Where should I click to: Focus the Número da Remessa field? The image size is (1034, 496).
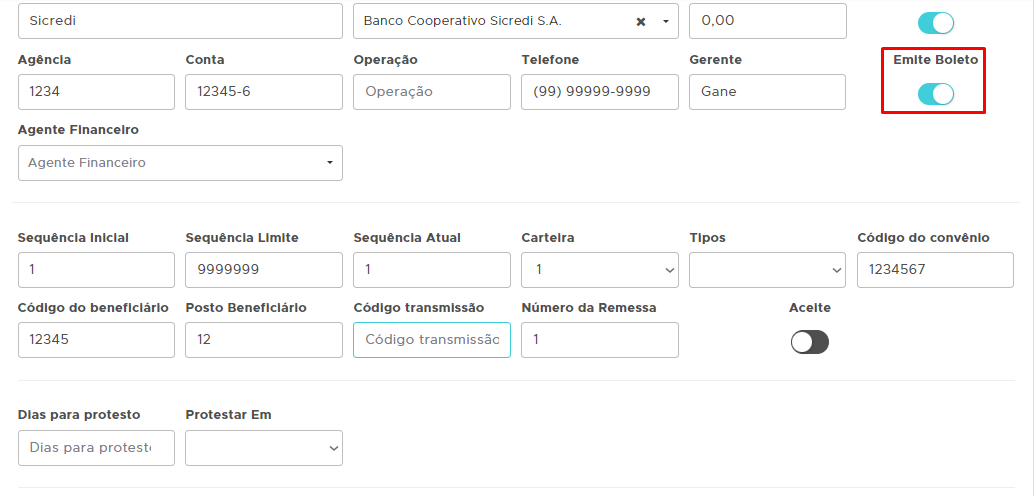tap(599, 340)
